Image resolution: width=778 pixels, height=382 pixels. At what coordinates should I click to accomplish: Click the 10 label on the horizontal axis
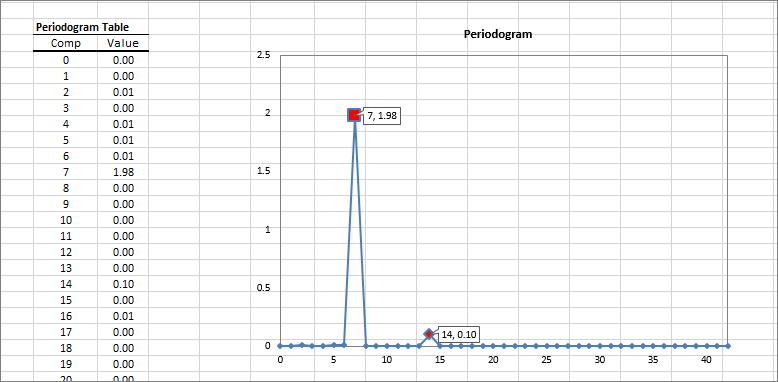click(x=387, y=359)
